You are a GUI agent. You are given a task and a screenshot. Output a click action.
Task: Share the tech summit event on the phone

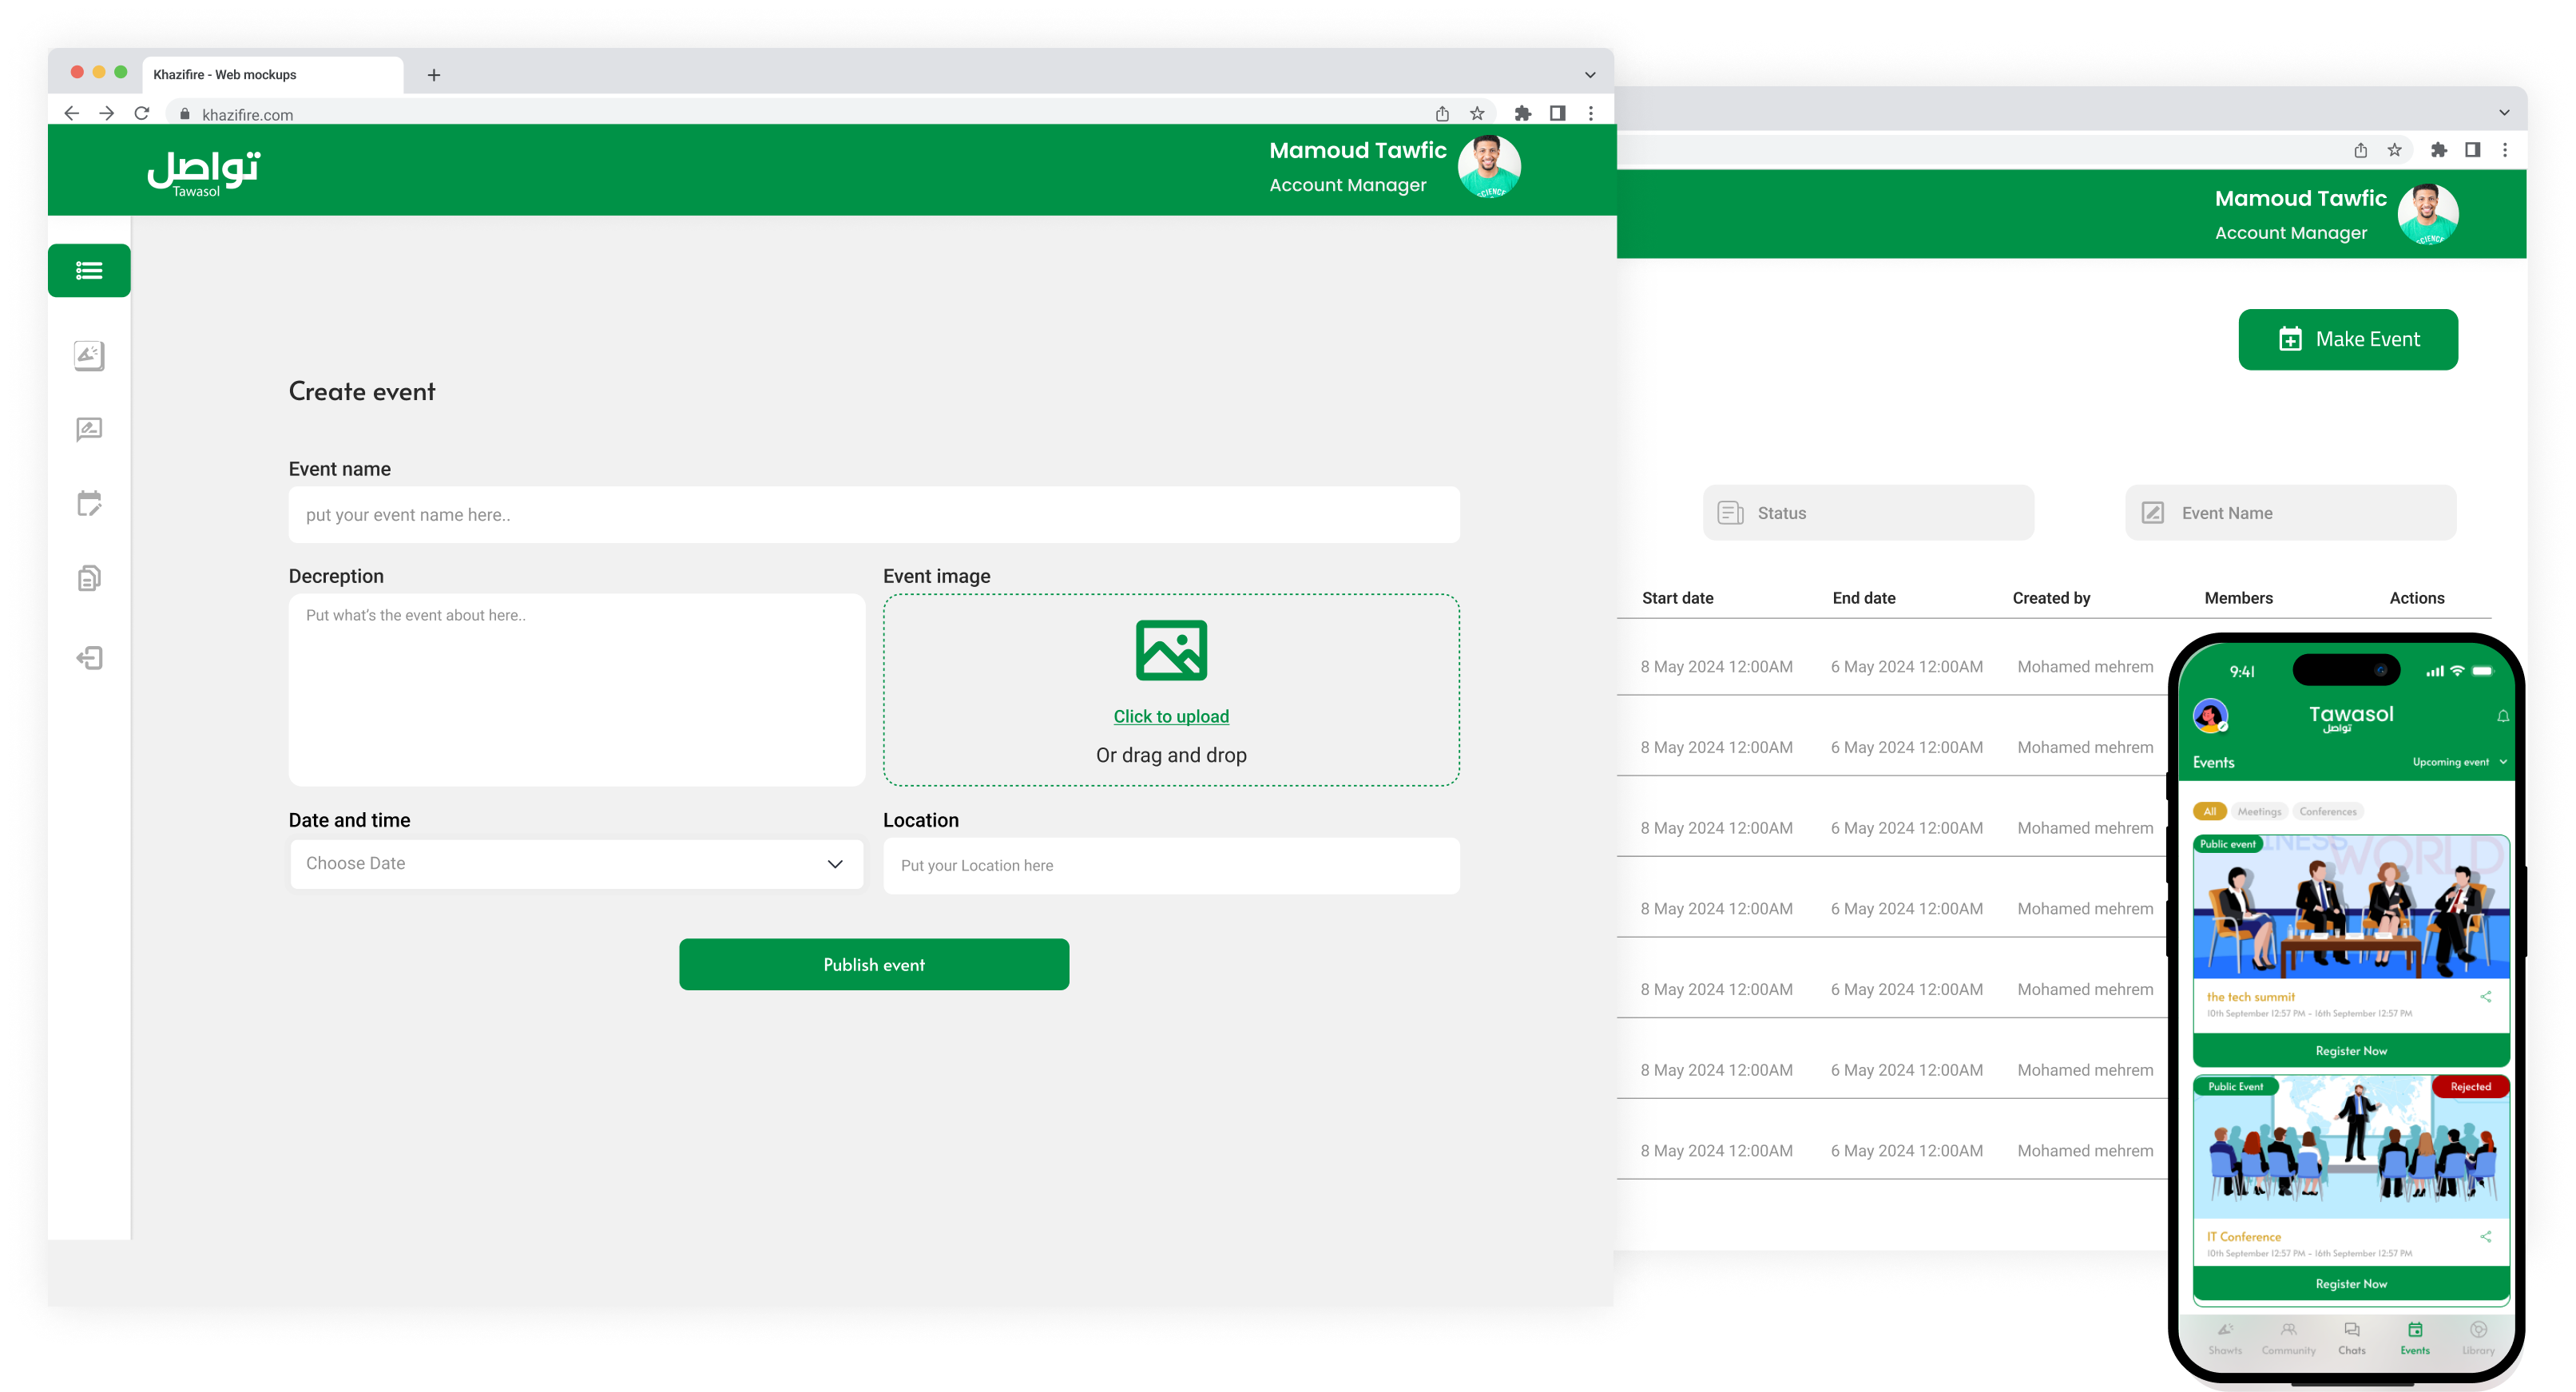point(2485,996)
